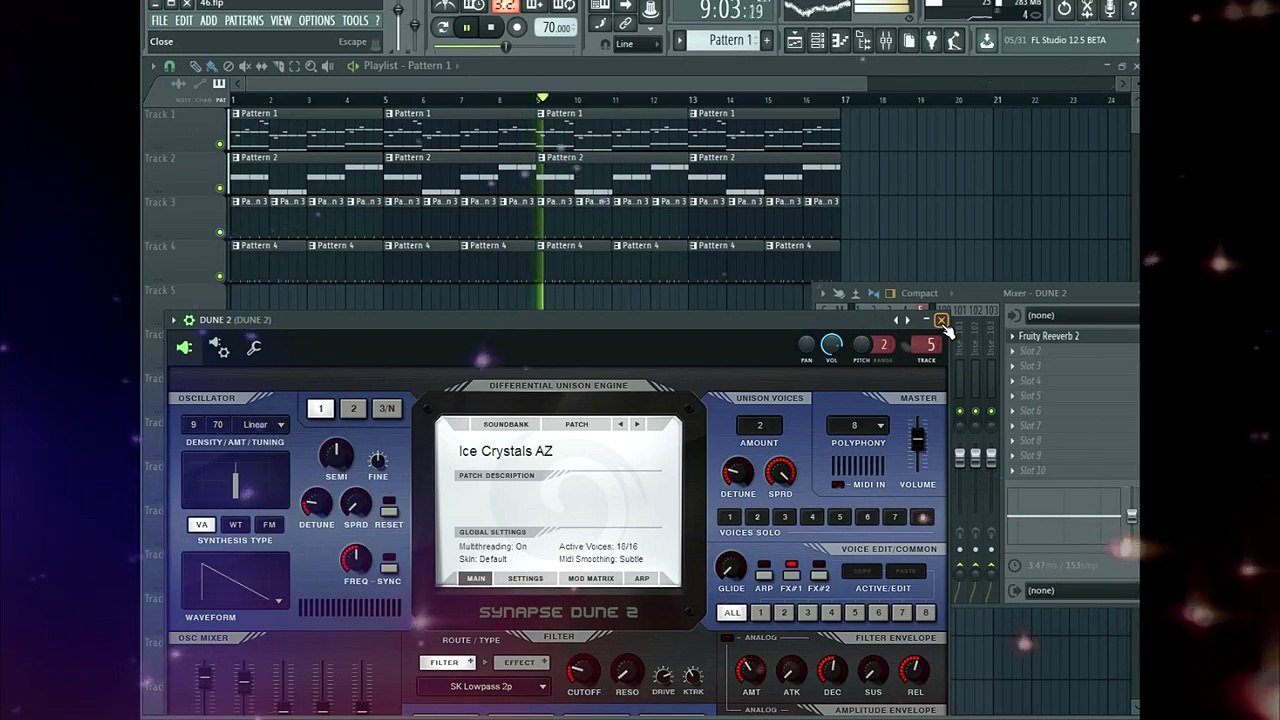Click the record button
Screen dimensions: 1280x720
tap(517, 28)
